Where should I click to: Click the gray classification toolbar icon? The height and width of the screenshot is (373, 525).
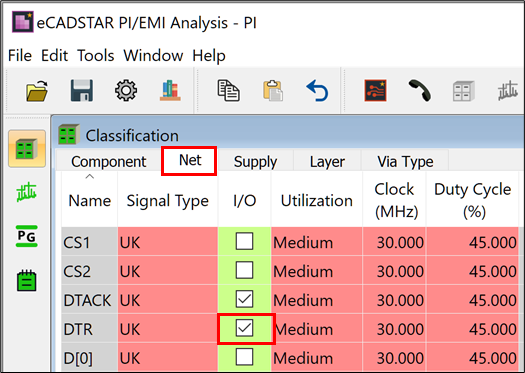(464, 91)
